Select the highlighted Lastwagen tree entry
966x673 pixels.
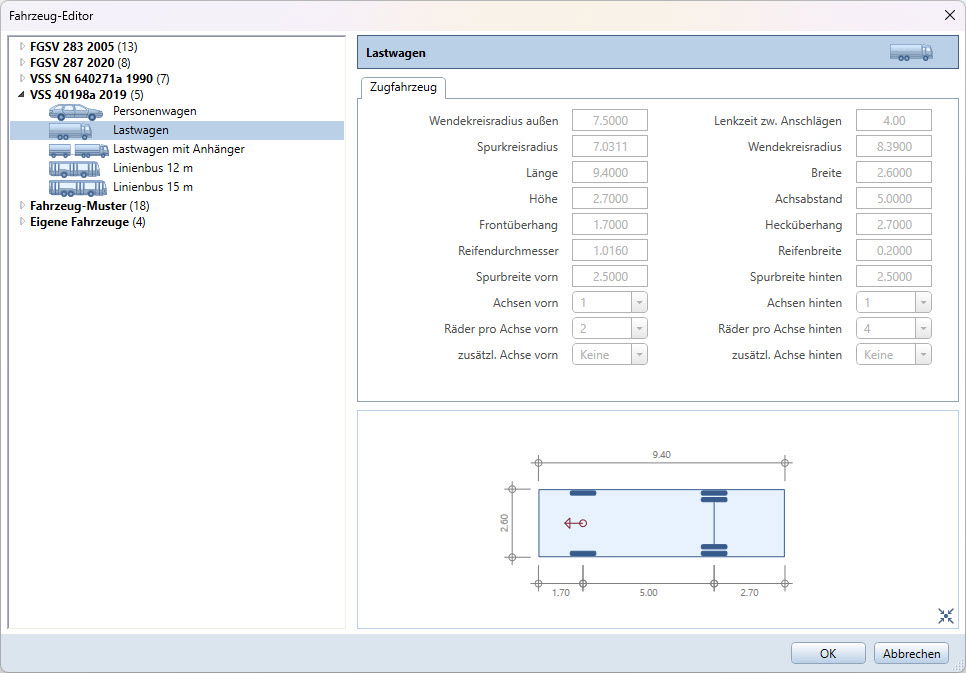coord(177,130)
